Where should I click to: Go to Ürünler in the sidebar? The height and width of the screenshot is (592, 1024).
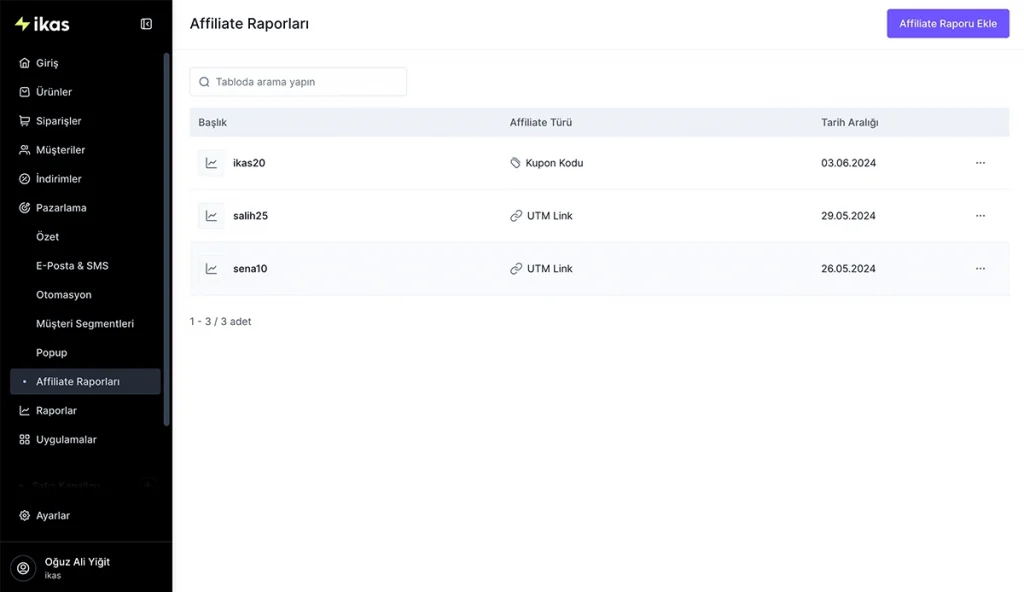[53, 92]
